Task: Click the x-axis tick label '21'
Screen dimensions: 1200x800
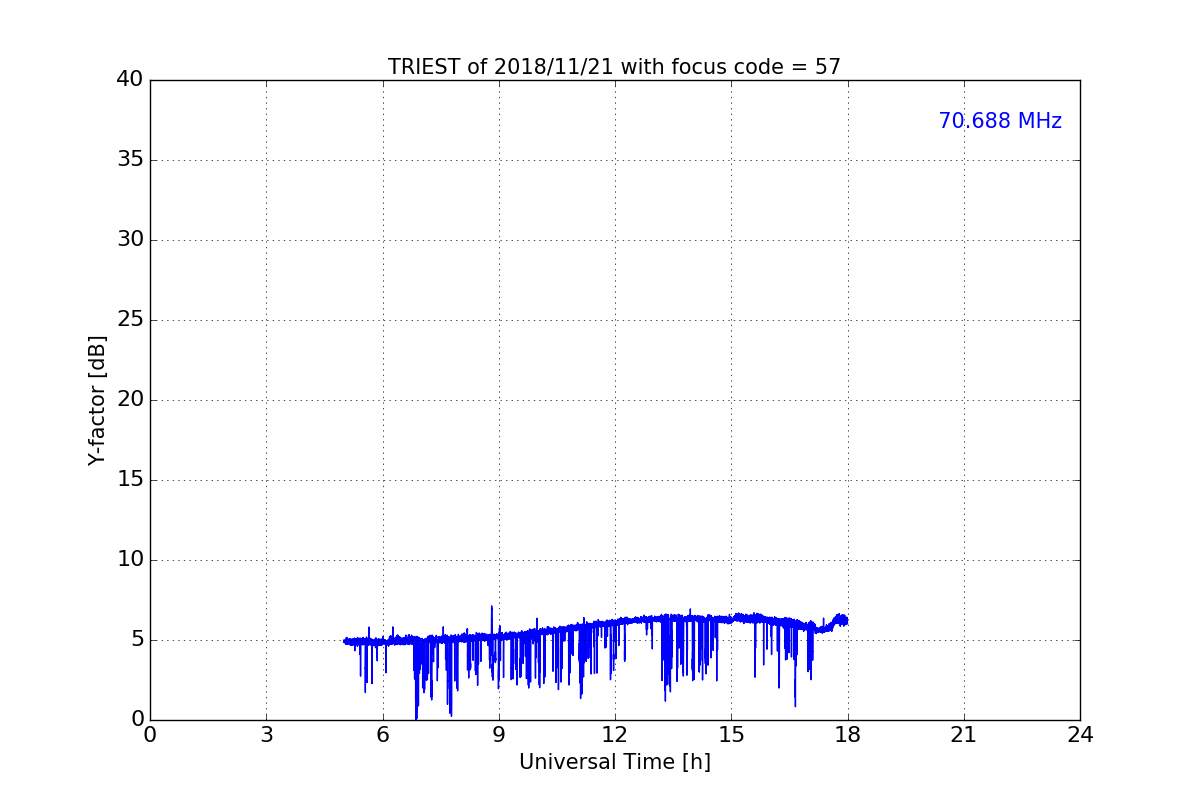Action: point(964,735)
